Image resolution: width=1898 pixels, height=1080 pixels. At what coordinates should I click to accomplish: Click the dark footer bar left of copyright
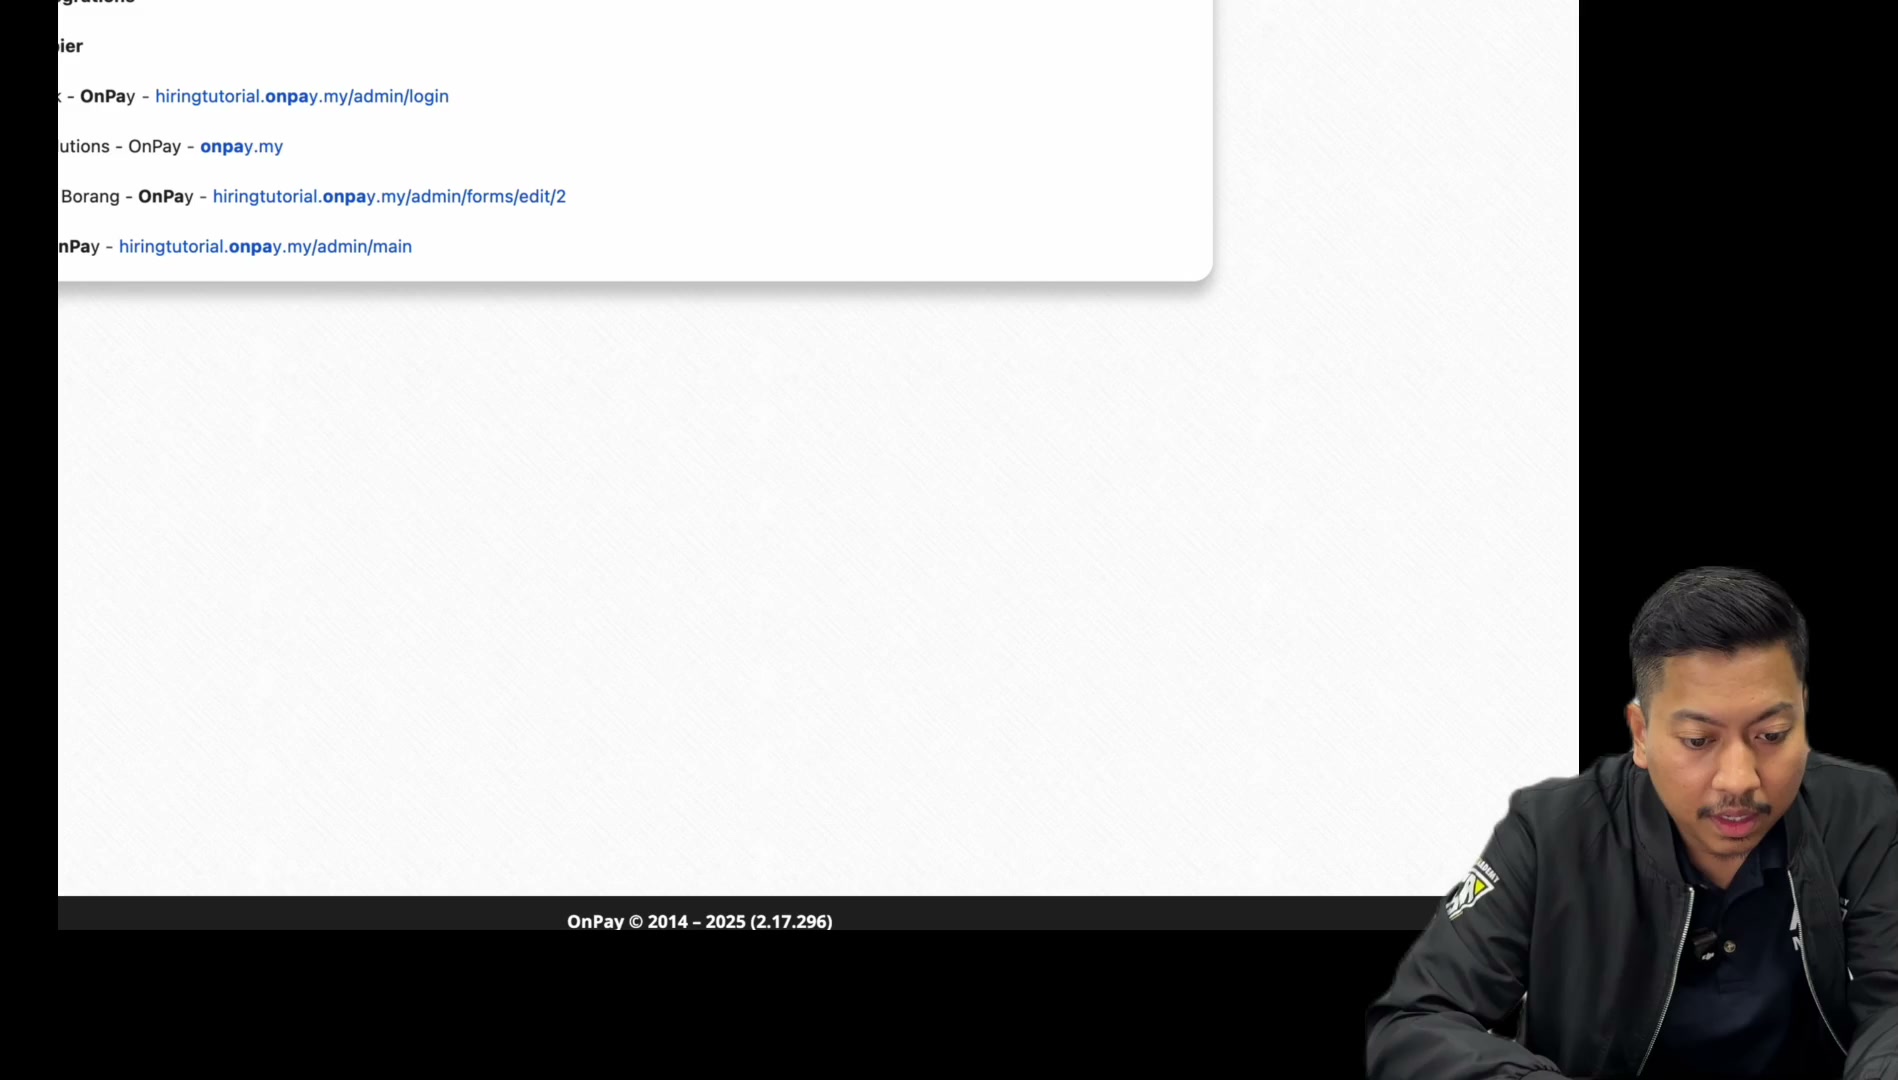click(x=300, y=913)
